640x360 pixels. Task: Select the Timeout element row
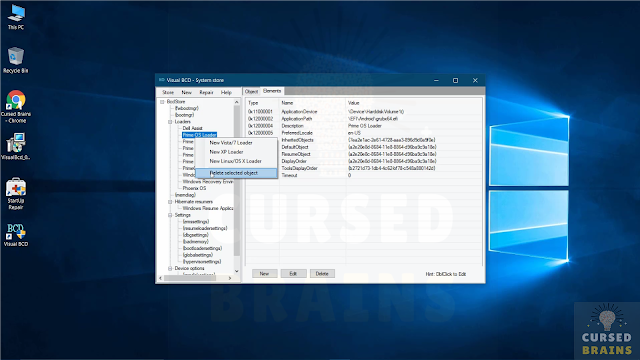point(364,175)
